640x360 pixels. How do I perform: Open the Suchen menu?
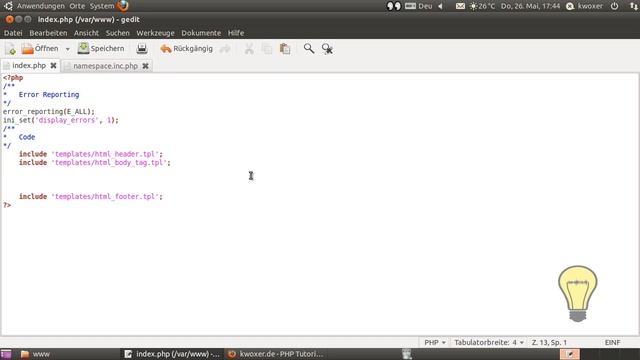pyautogui.click(x=118, y=33)
